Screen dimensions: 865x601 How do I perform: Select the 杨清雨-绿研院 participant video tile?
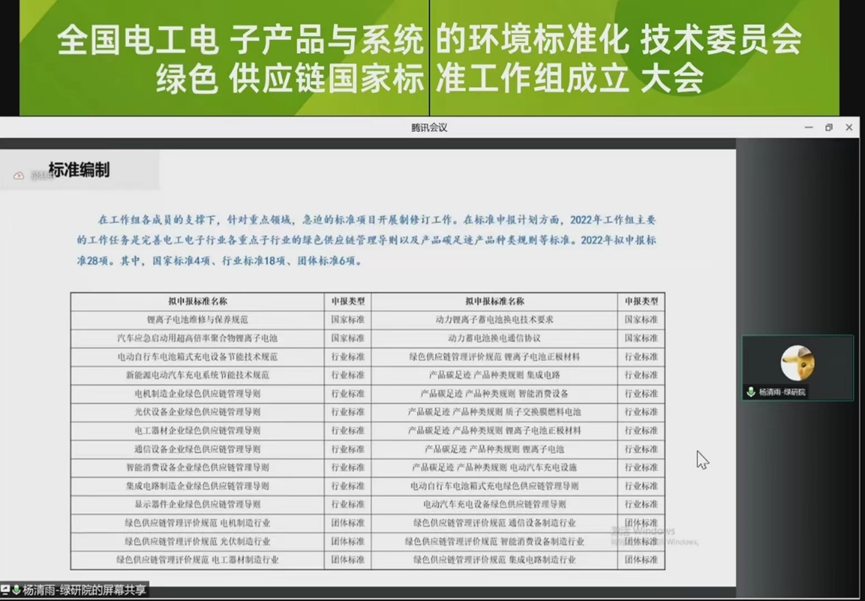coord(797,367)
